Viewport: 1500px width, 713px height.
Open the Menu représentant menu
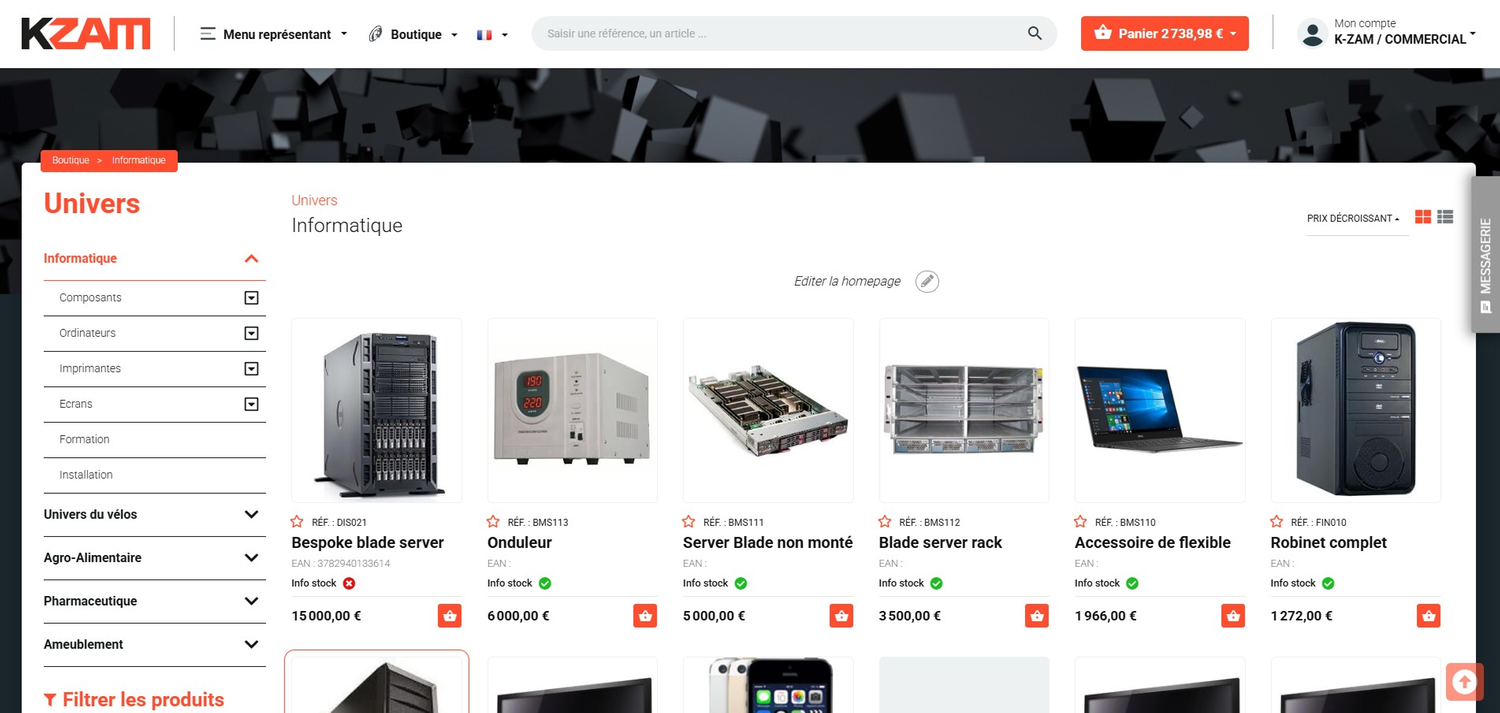pyautogui.click(x=272, y=33)
